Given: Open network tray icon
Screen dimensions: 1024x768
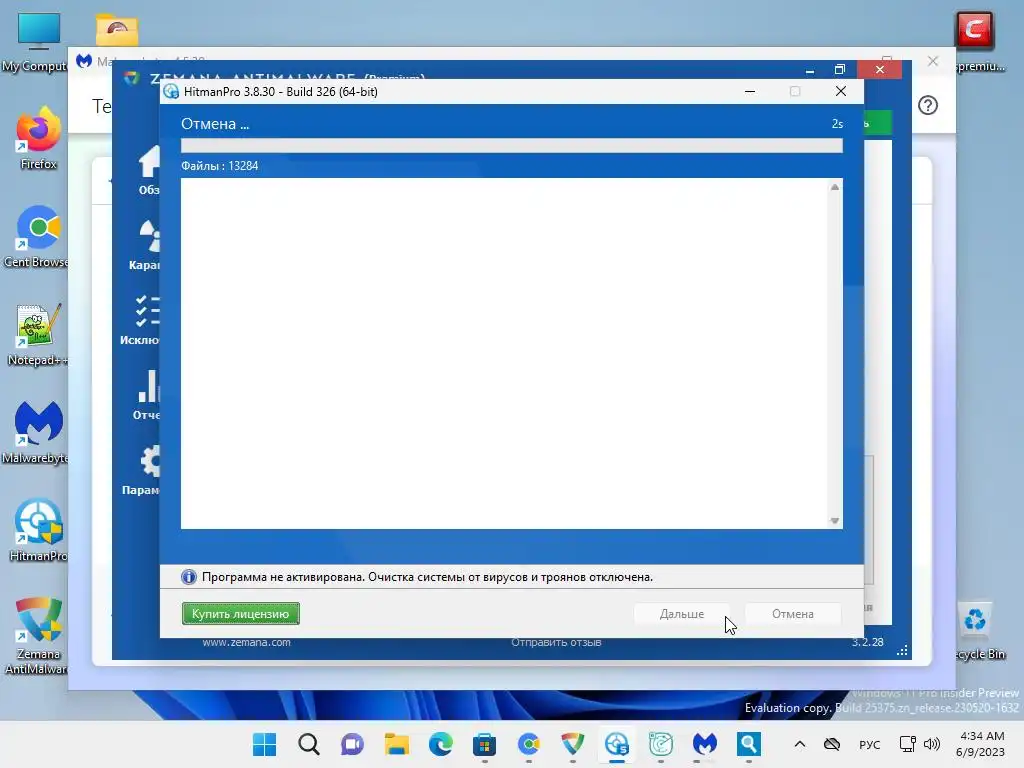Looking at the screenshot, I should 908,744.
